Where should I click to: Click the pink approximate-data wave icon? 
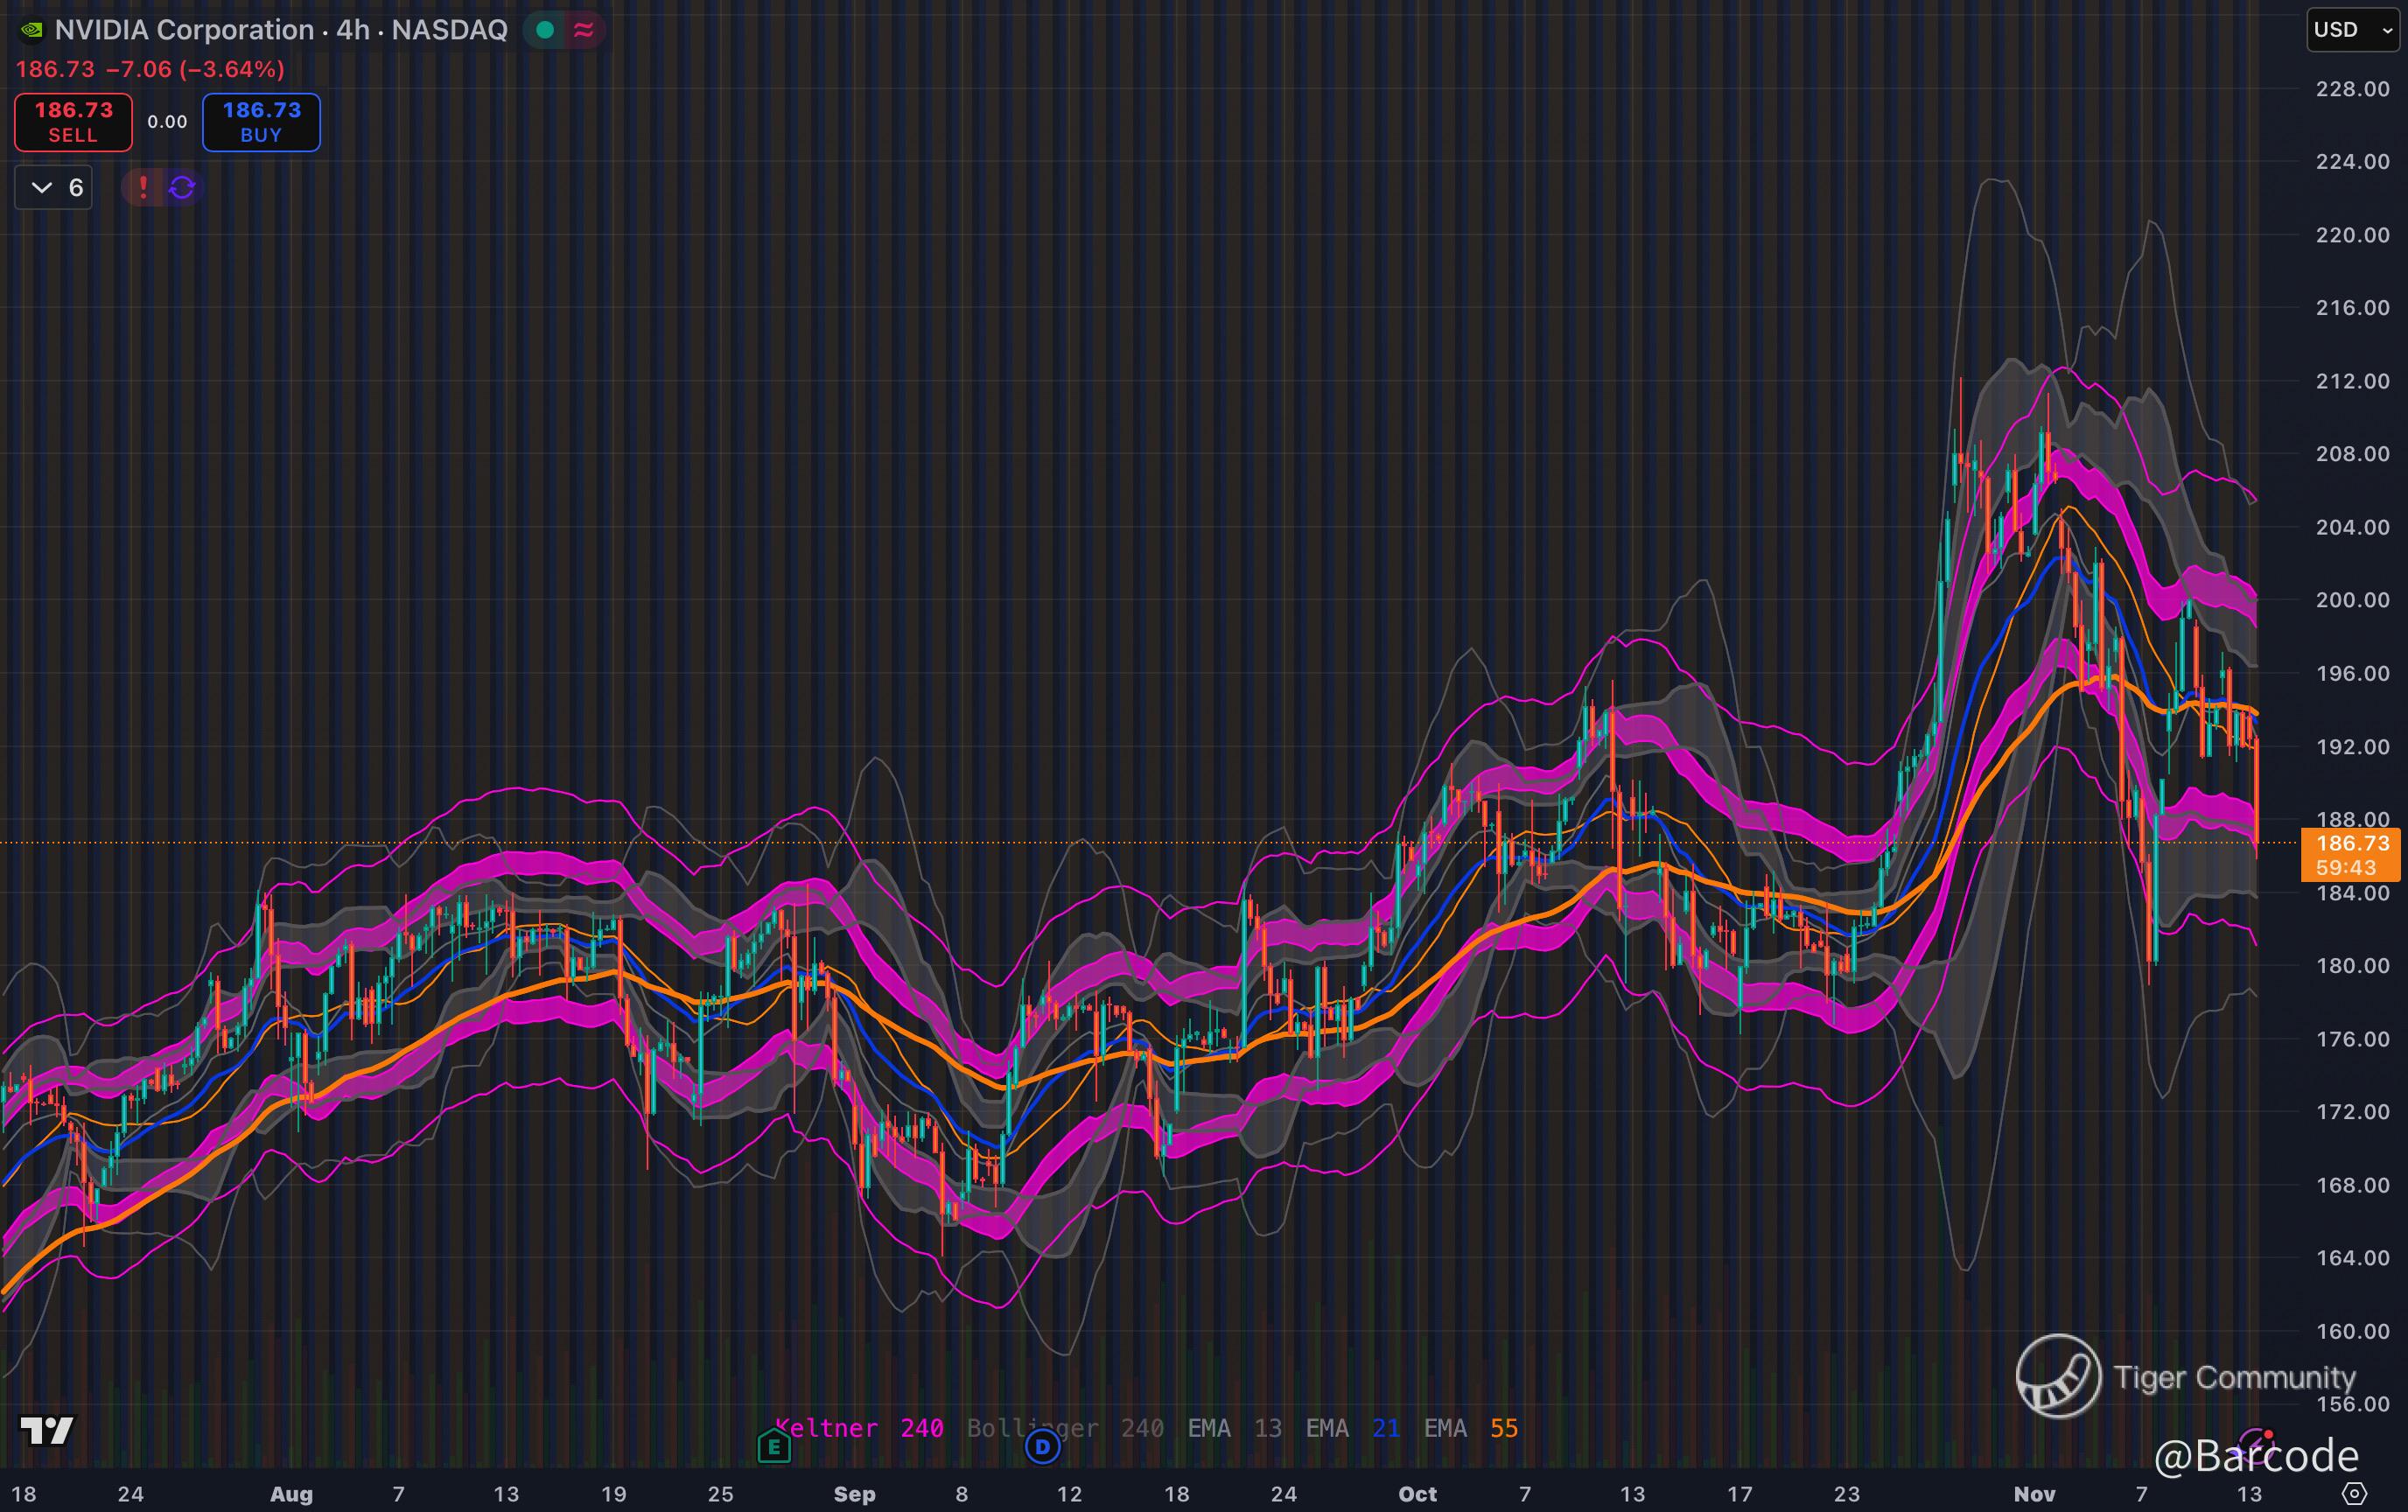(584, 30)
